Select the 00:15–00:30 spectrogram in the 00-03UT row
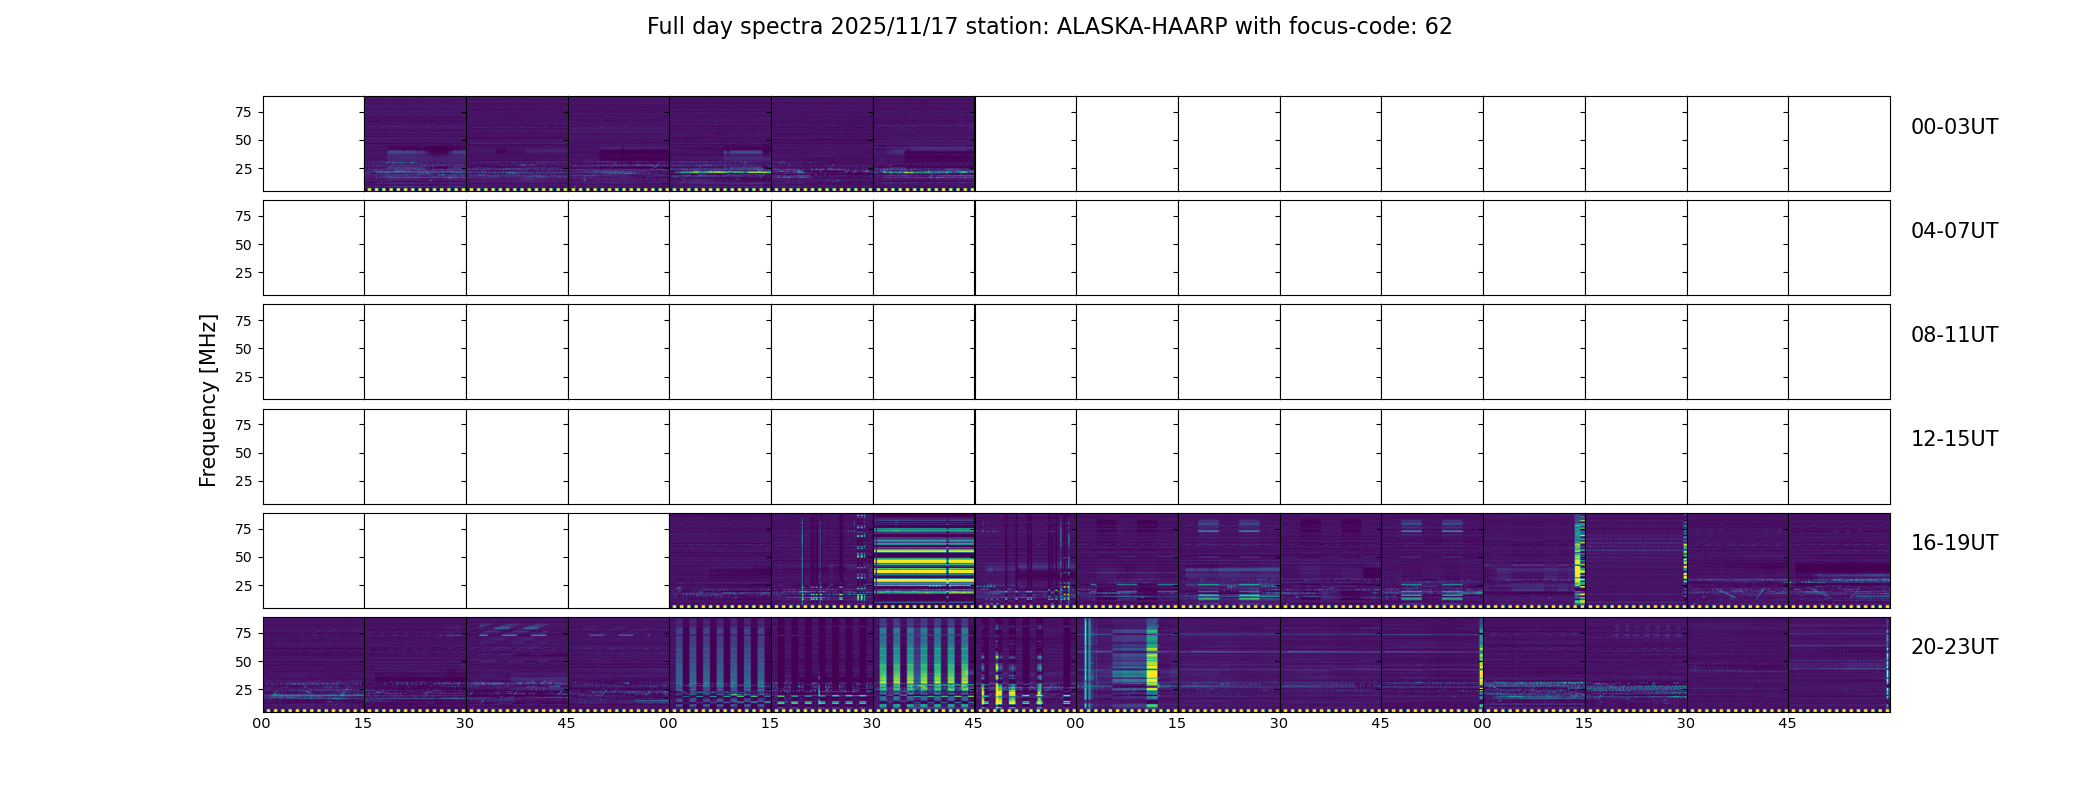 [x=415, y=144]
